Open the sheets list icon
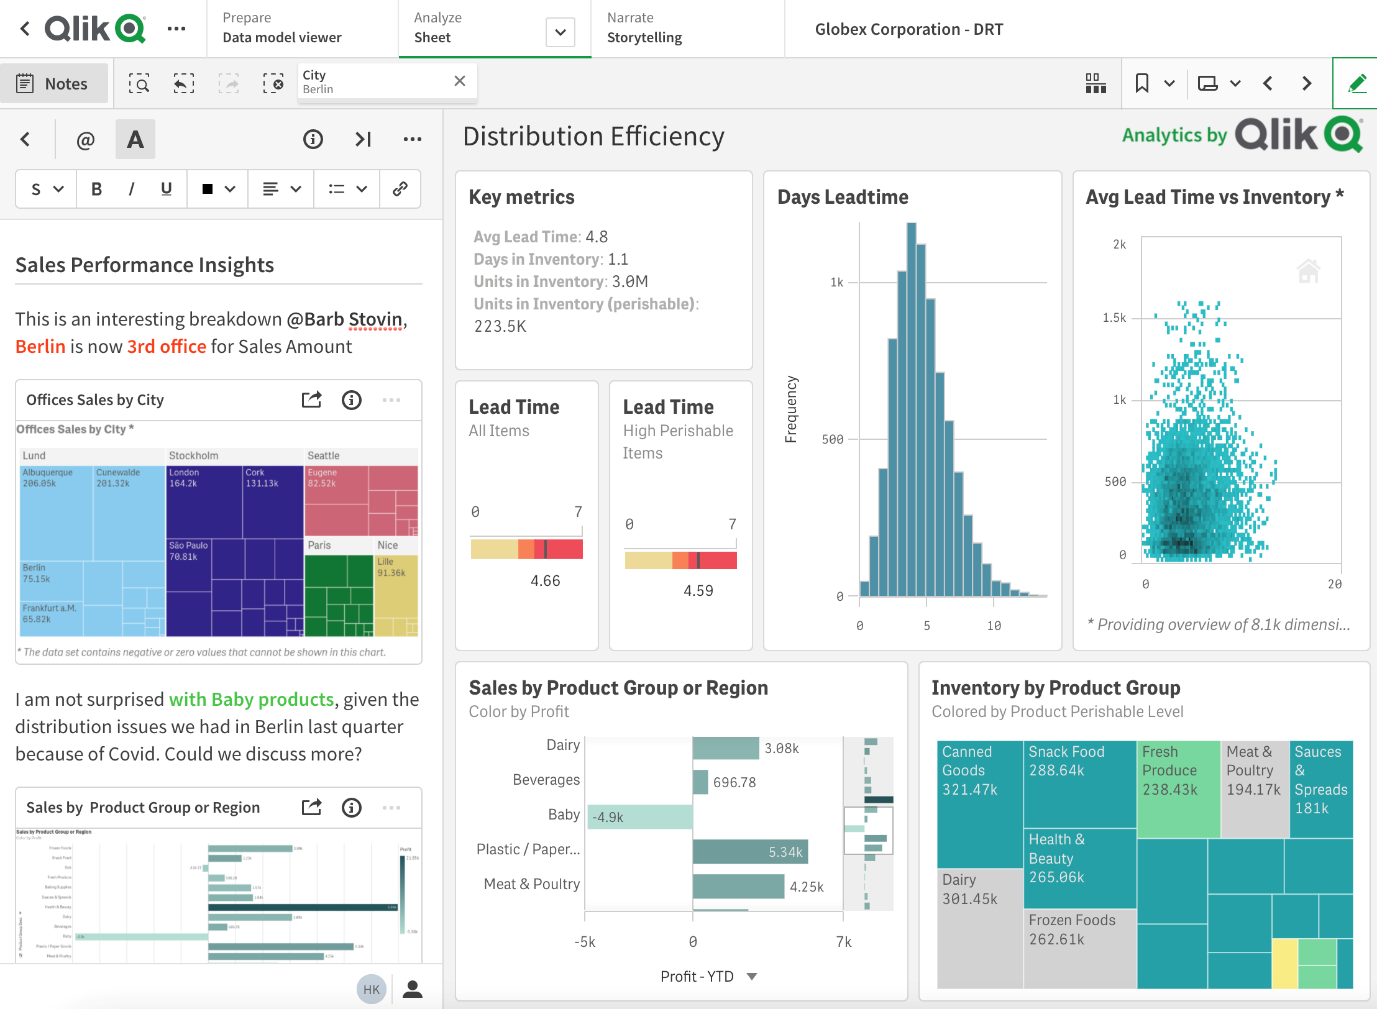Viewport: 1377px width, 1009px height. click(1208, 83)
